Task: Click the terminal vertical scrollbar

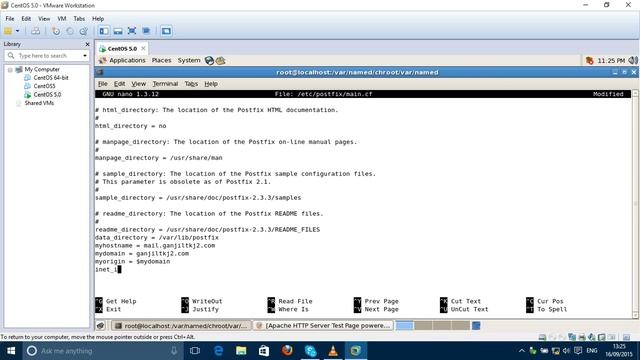Action: tap(635, 203)
